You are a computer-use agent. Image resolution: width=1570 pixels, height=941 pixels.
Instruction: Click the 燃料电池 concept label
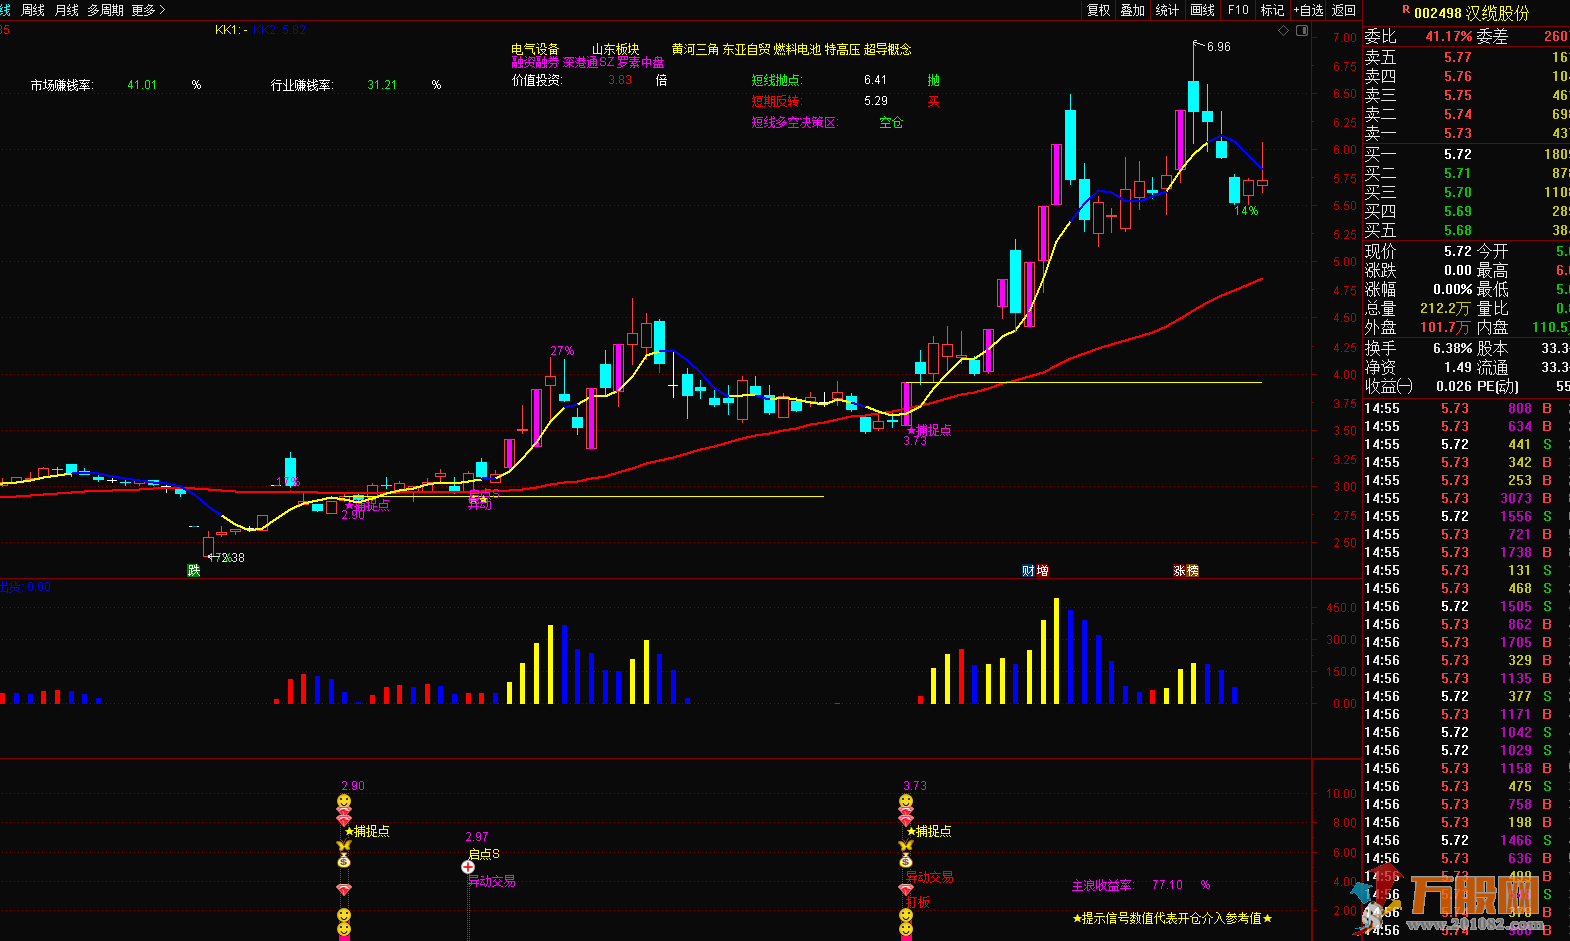click(797, 49)
